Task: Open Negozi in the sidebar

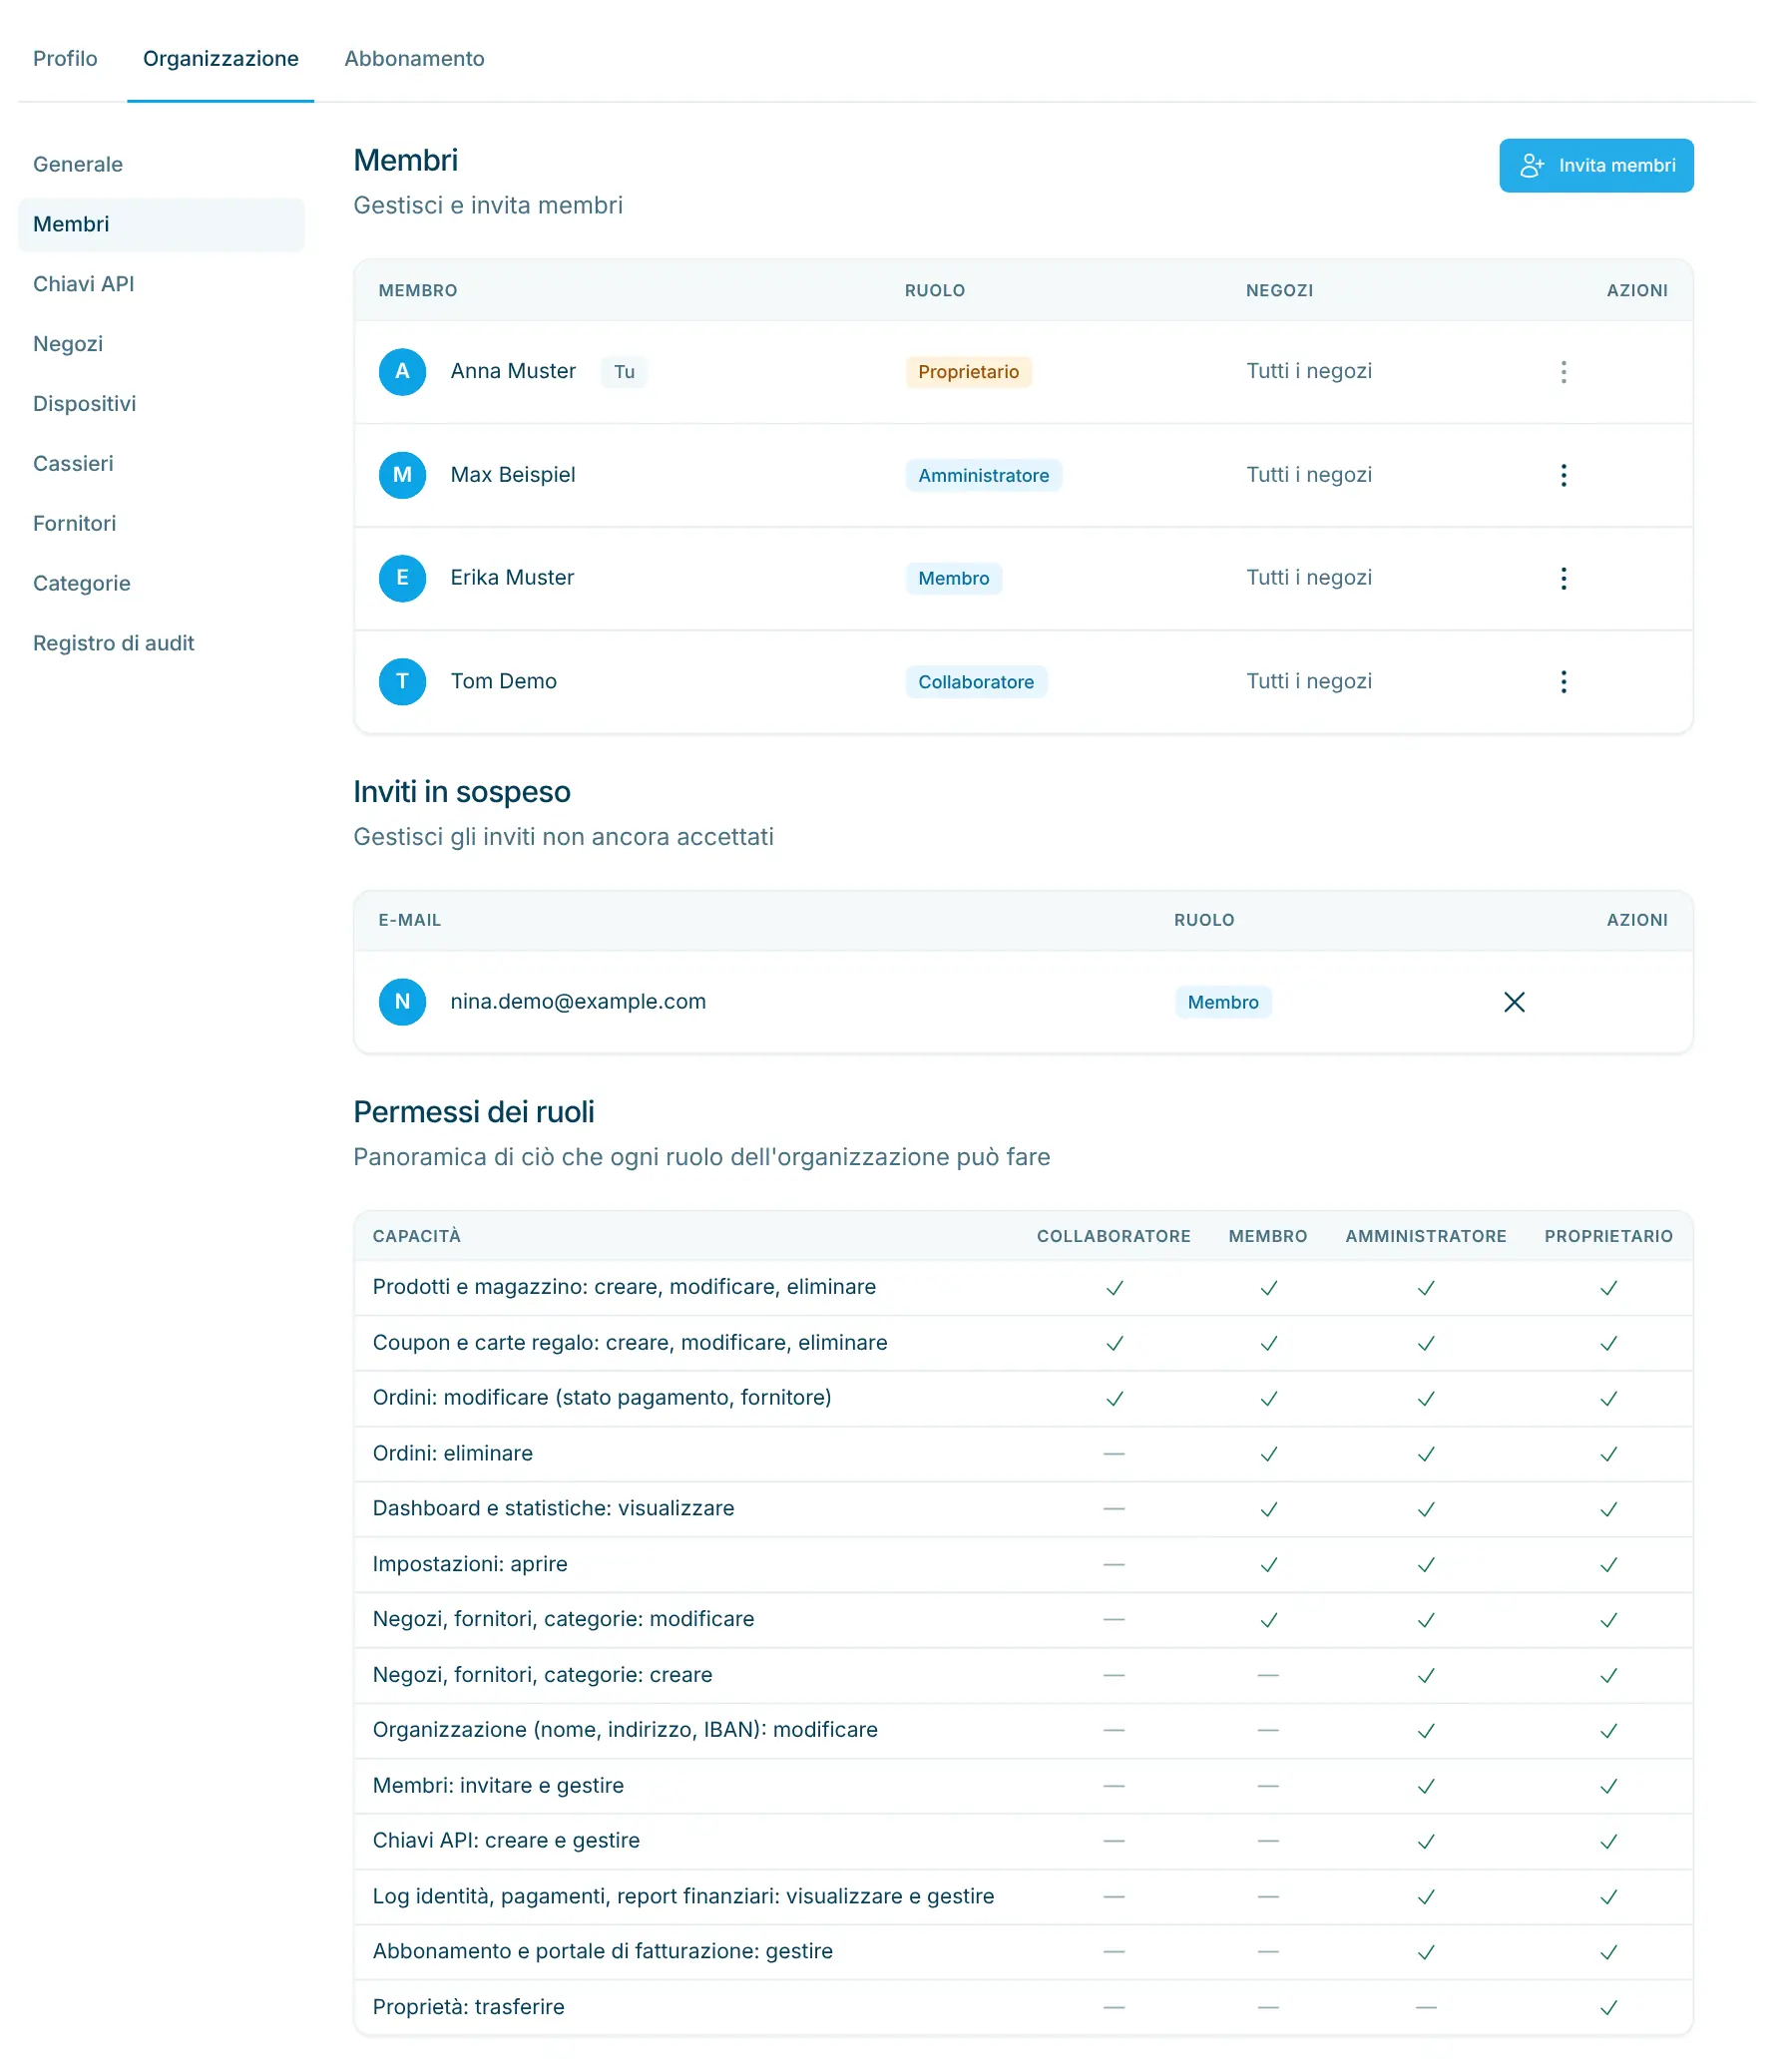Action: pos(161,344)
